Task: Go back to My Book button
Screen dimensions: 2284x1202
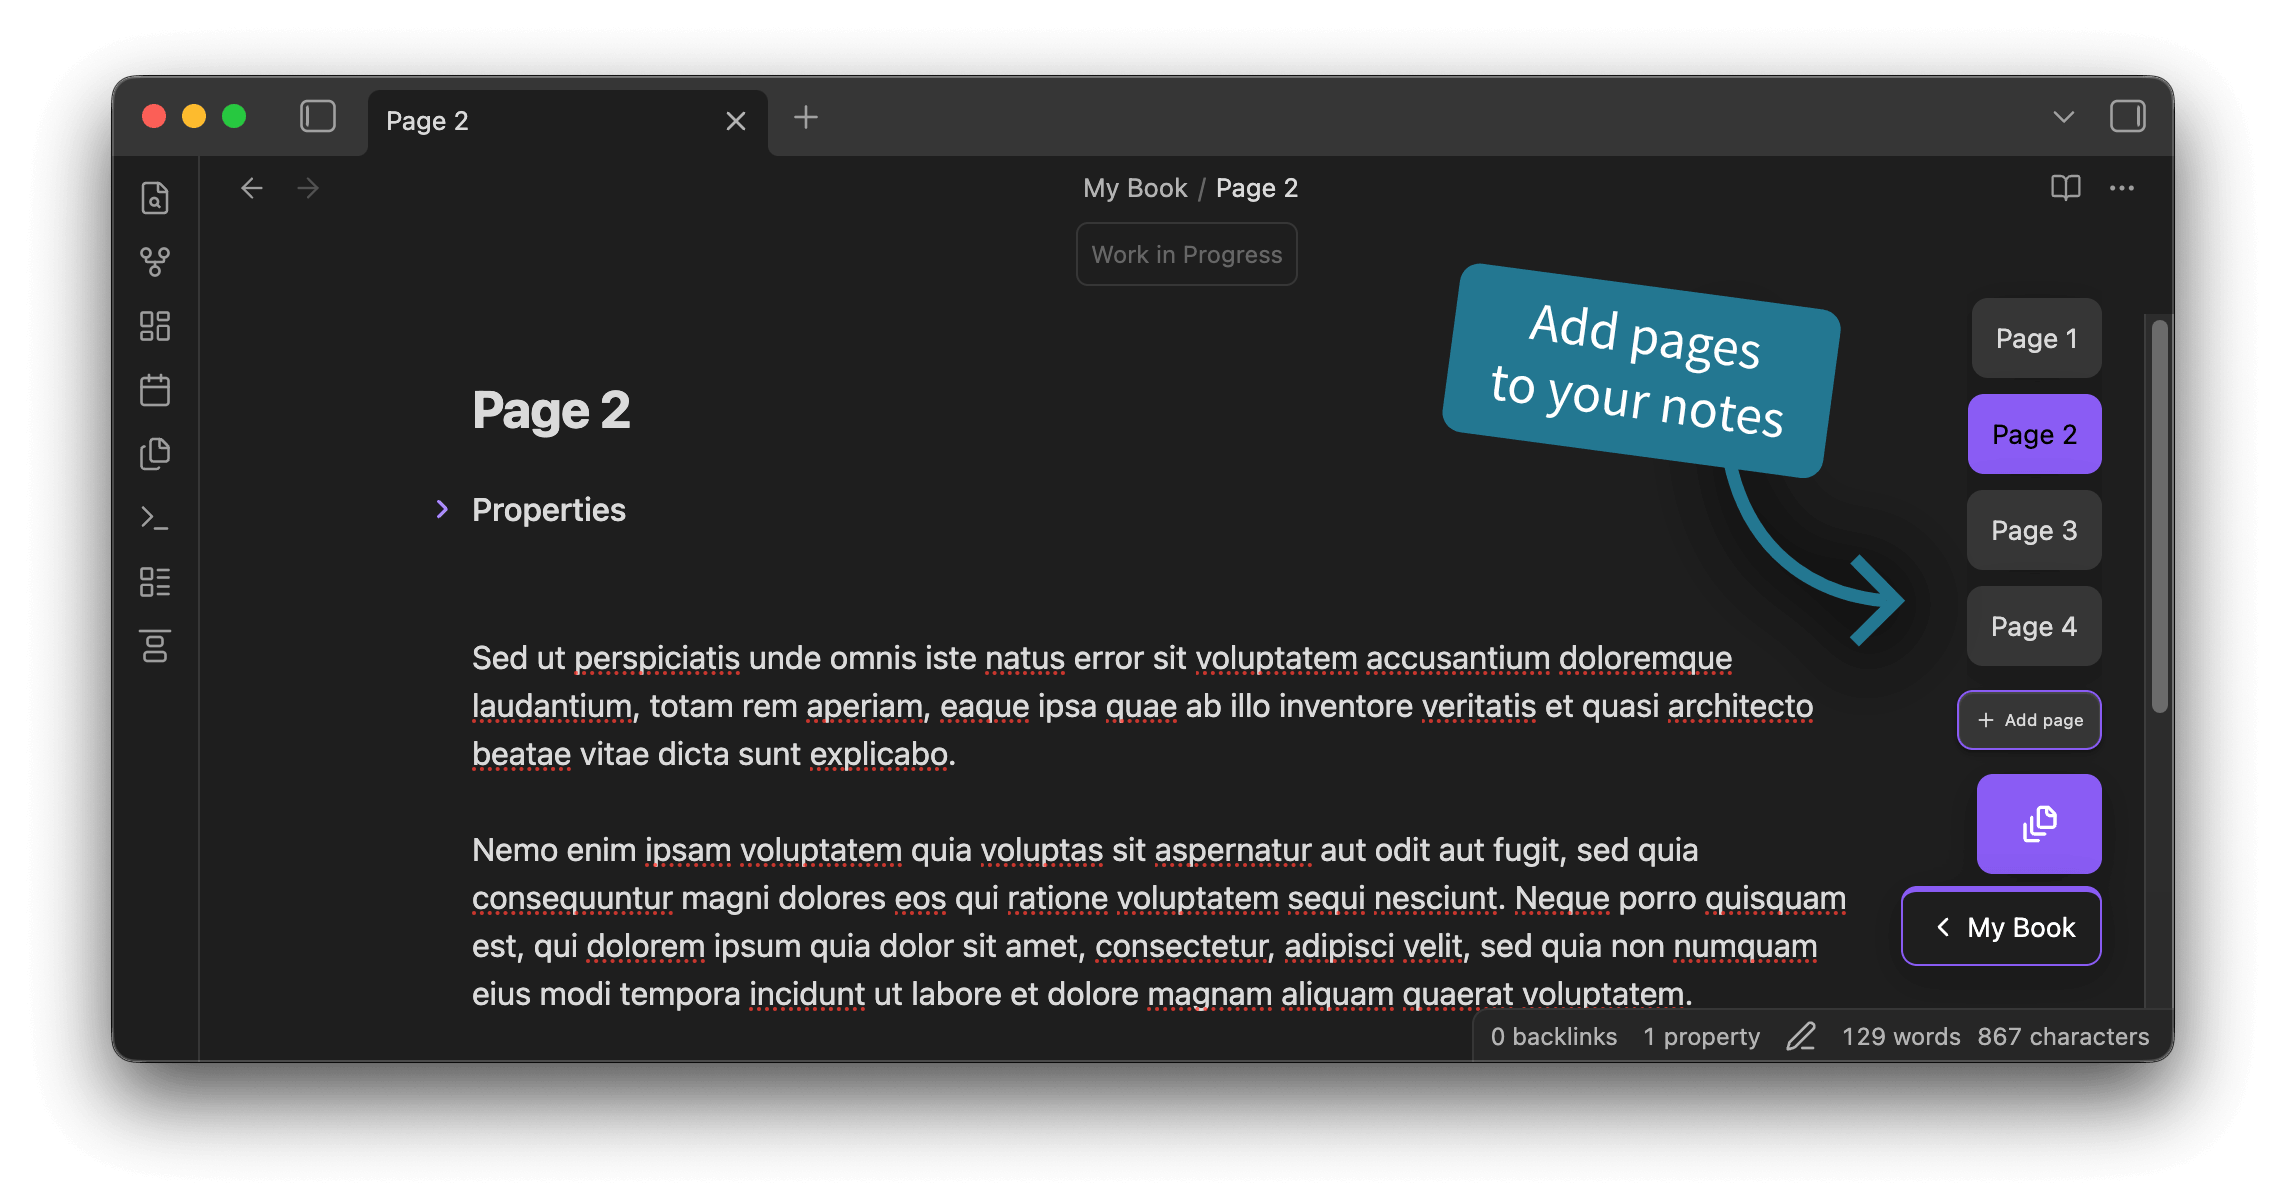Action: point(2001,927)
